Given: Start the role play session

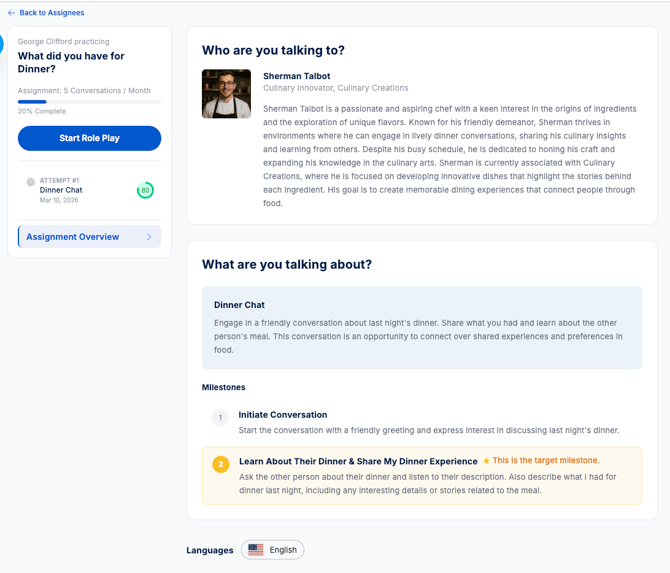Looking at the screenshot, I should [x=89, y=138].
